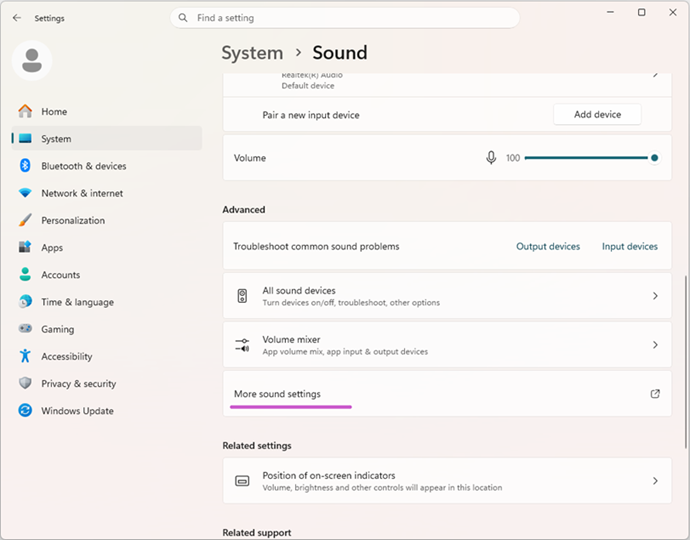Click the vertical scrollbar of Sound page
Viewport: 690px width, 540px height.
(686, 362)
